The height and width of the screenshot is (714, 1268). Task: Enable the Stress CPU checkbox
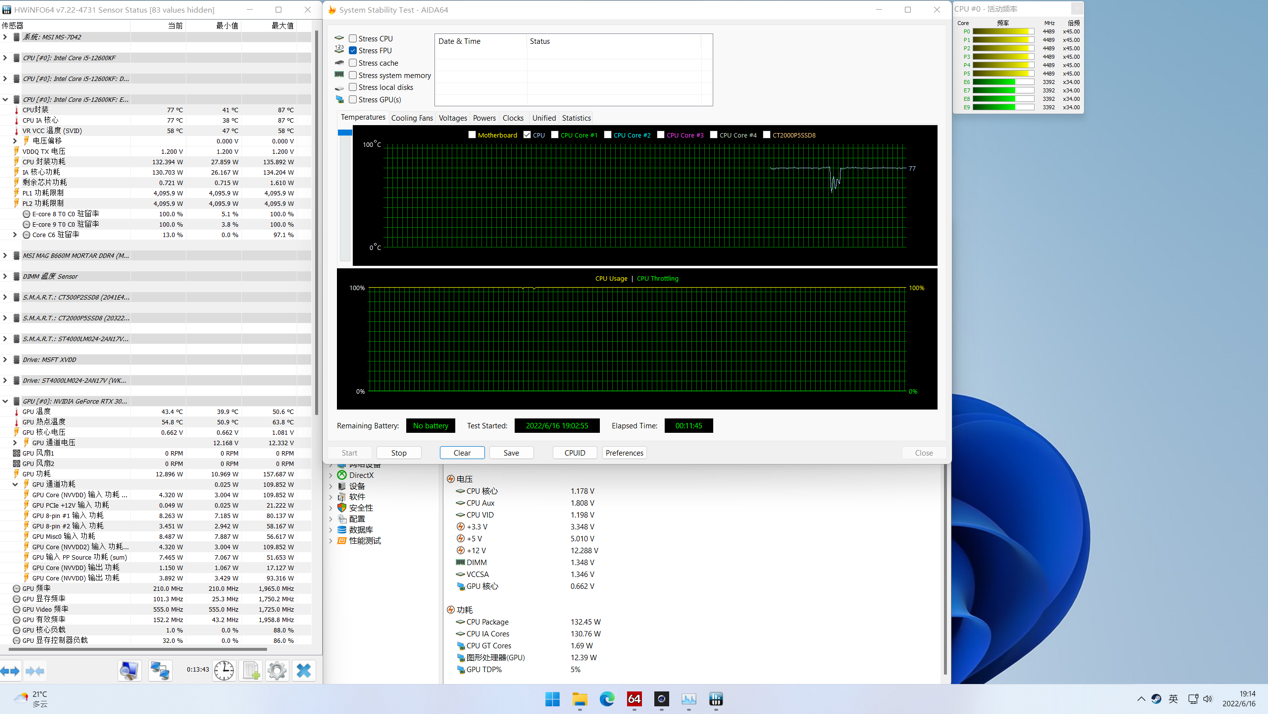[x=353, y=38]
